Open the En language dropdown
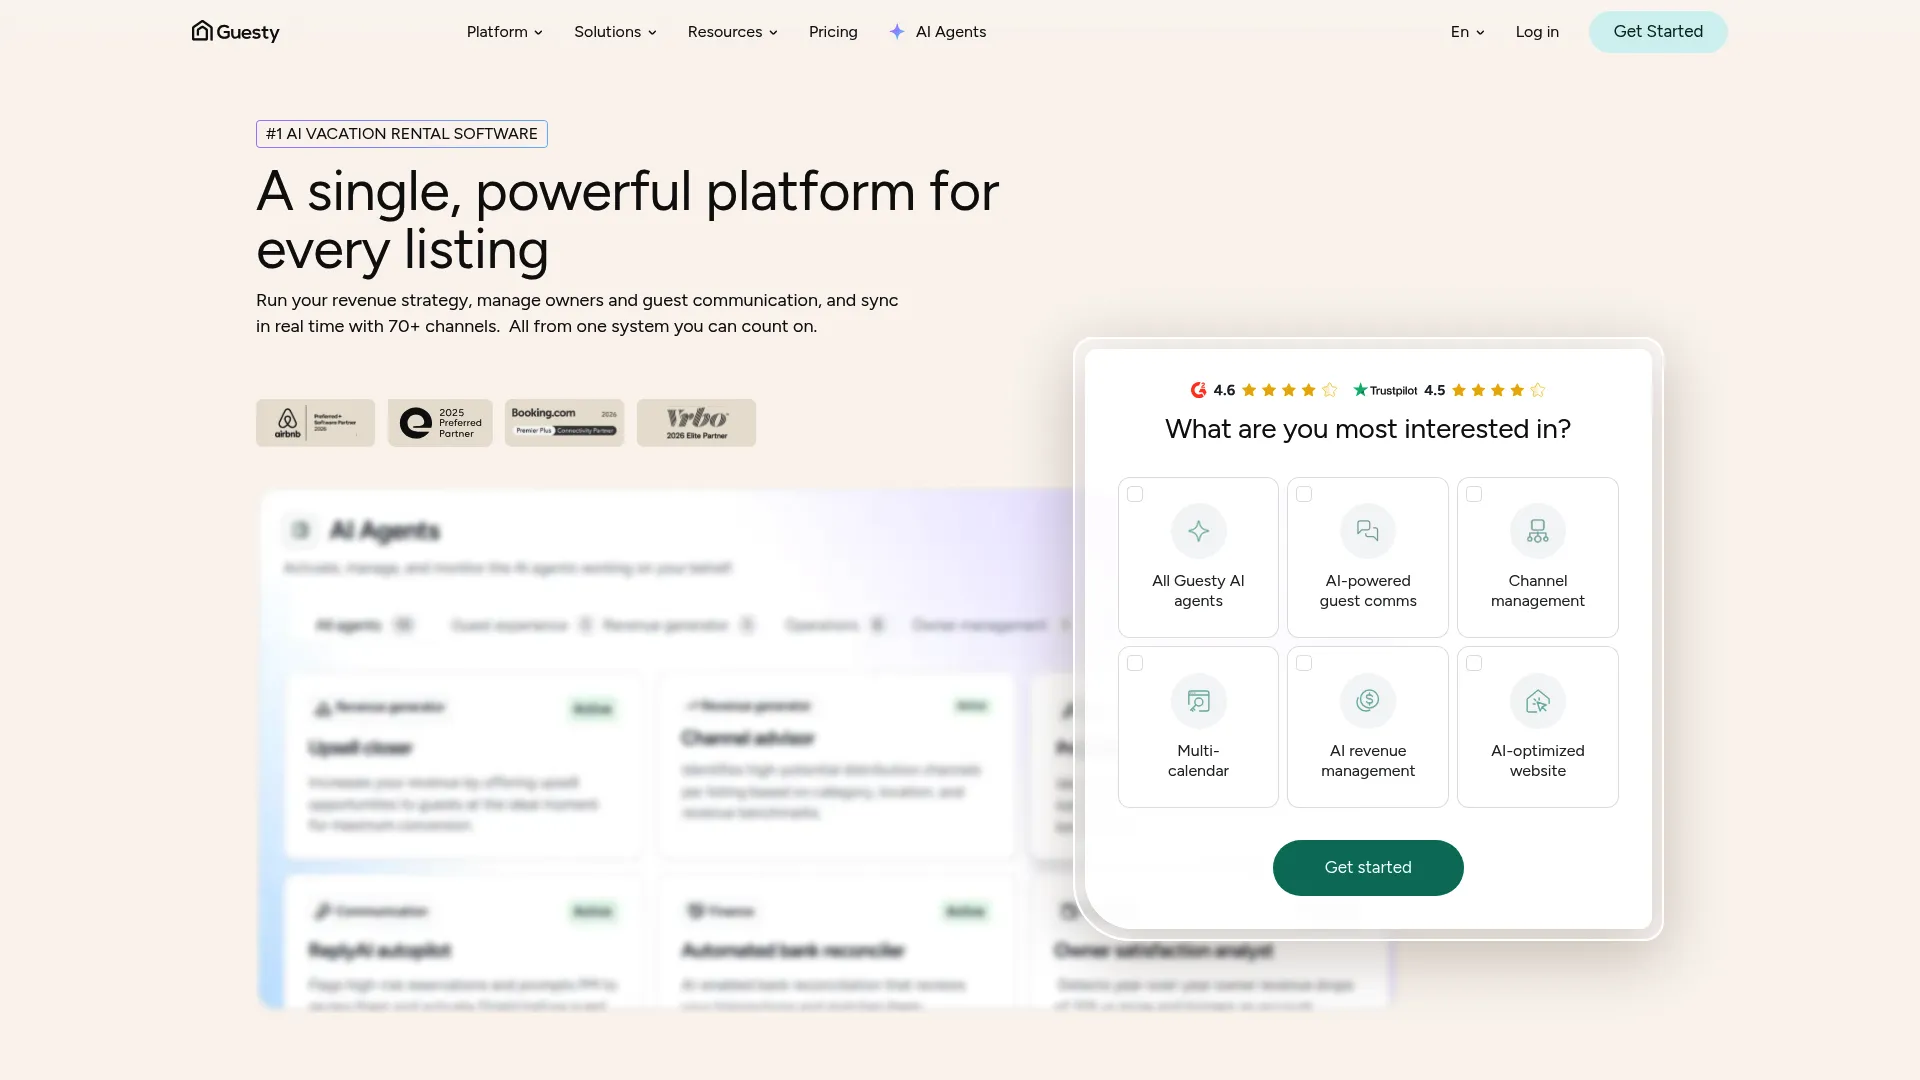 pyautogui.click(x=1467, y=32)
